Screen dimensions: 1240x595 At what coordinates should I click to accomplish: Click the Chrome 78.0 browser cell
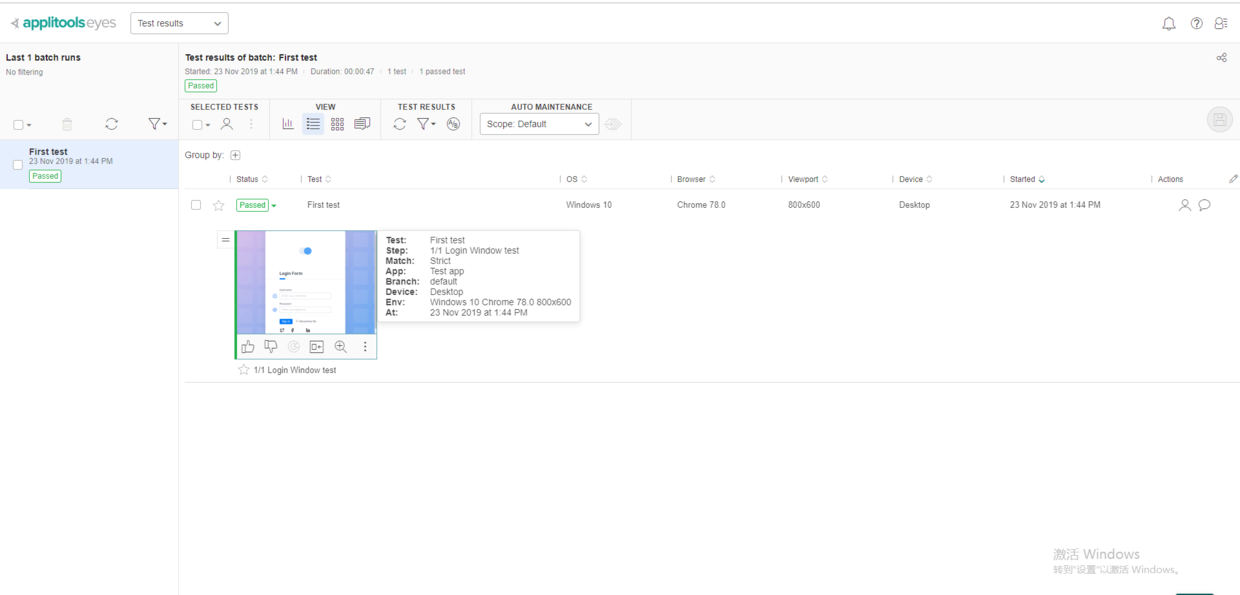[x=701, y=205]
